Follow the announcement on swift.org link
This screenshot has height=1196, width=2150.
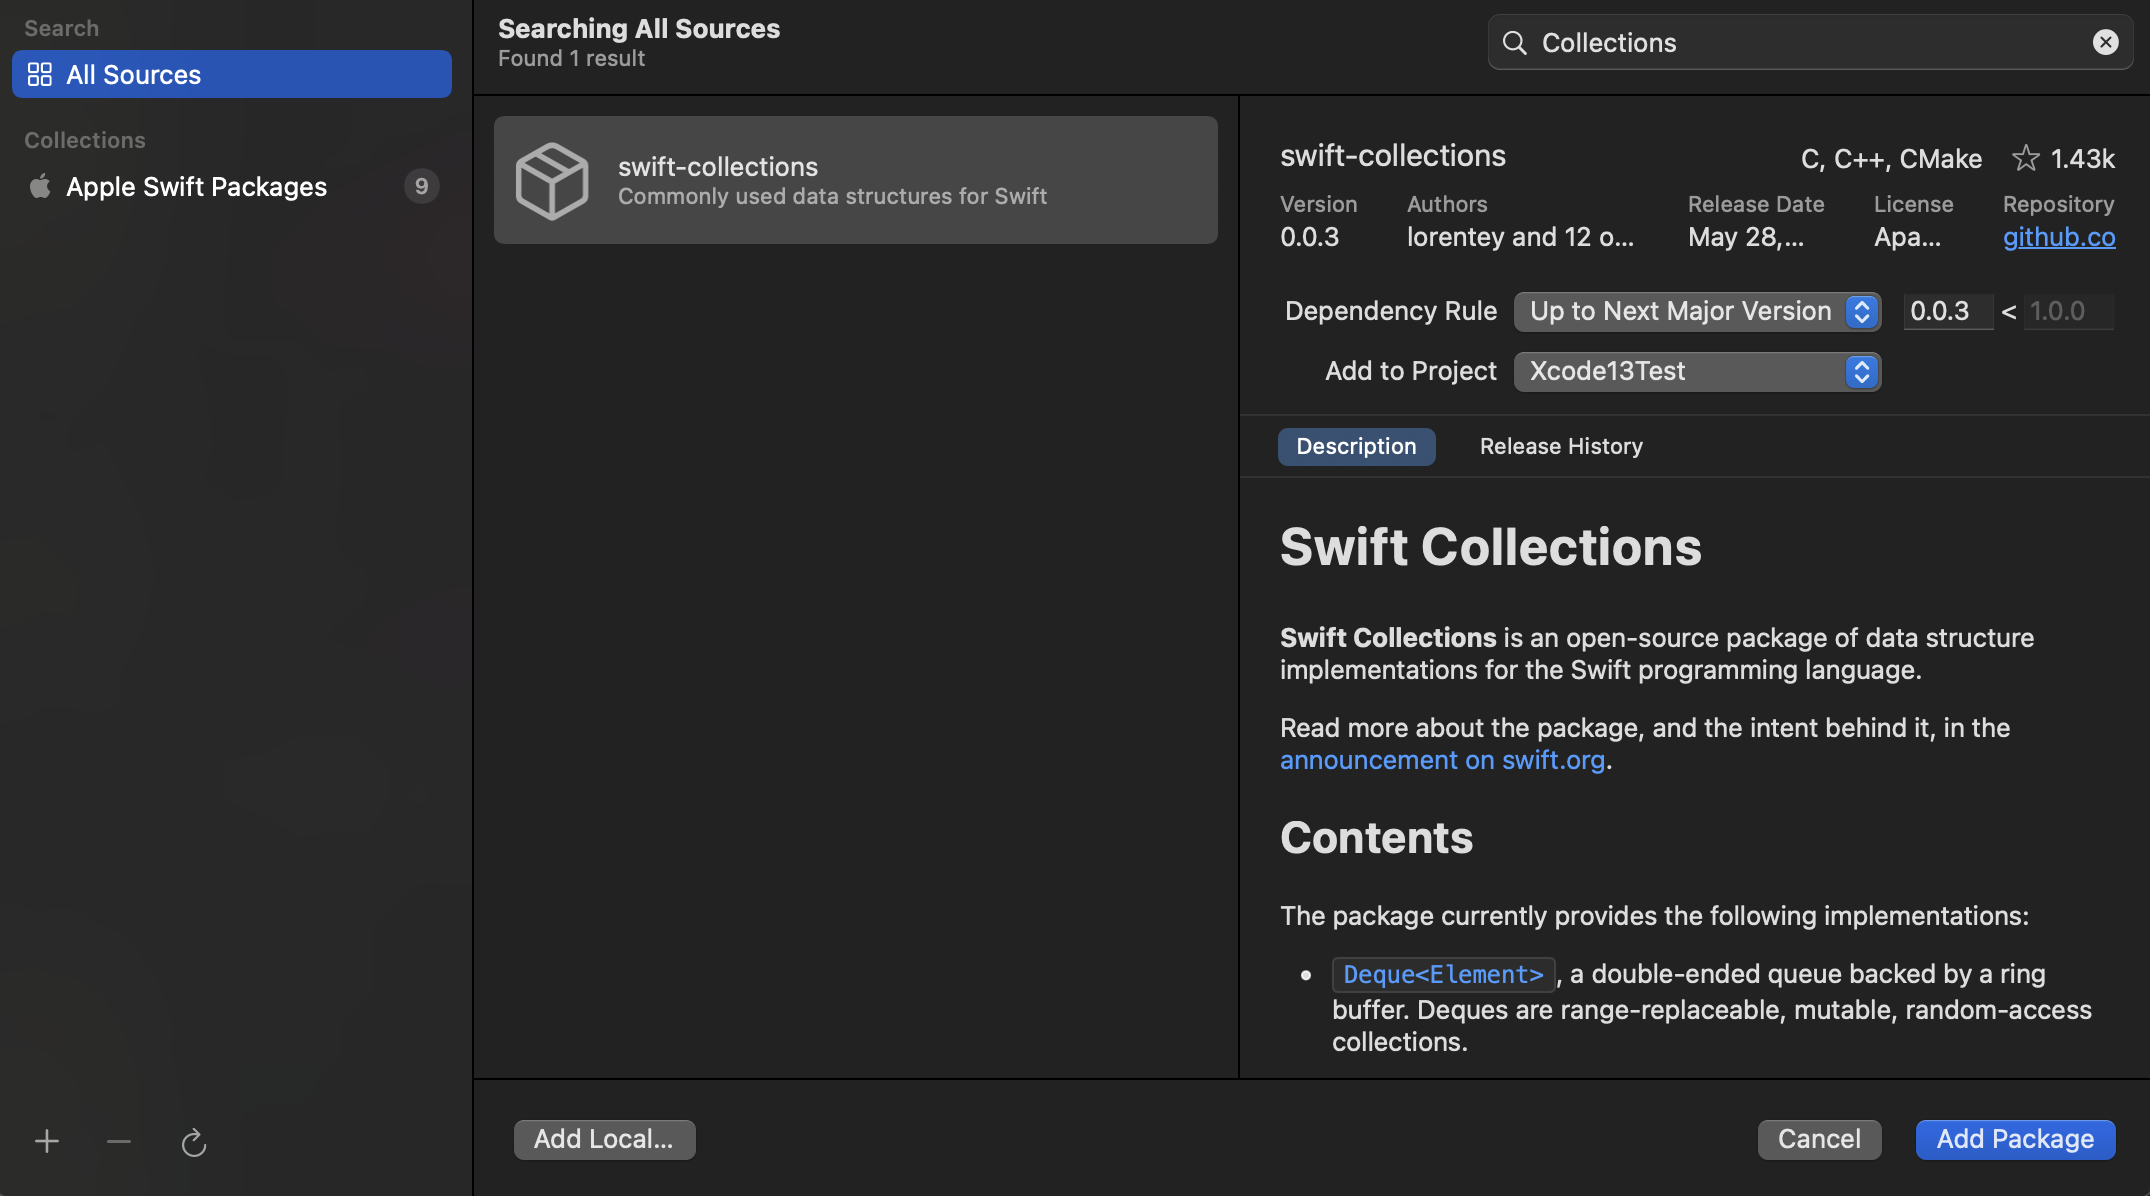pos(1442,761)
